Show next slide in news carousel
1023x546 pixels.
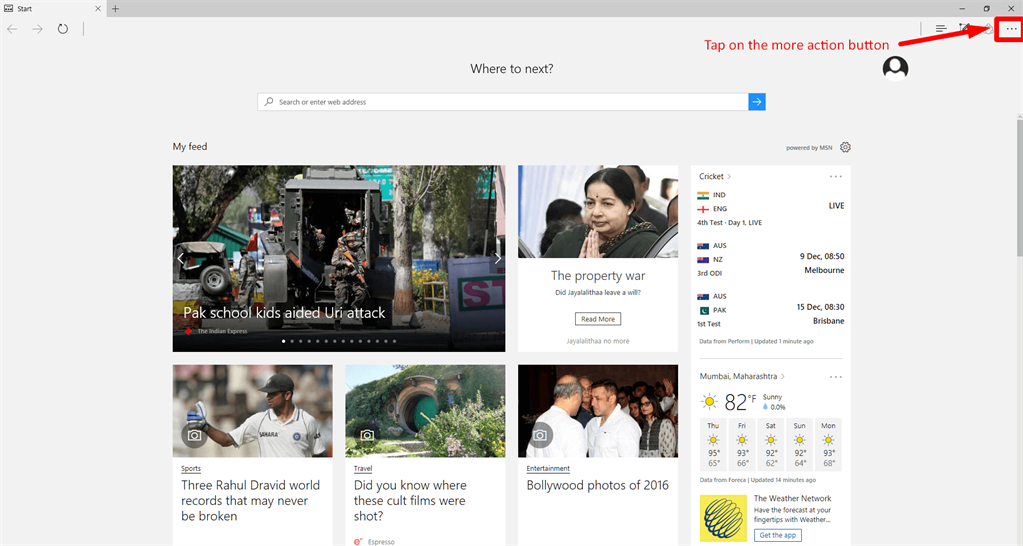[498, 258]
